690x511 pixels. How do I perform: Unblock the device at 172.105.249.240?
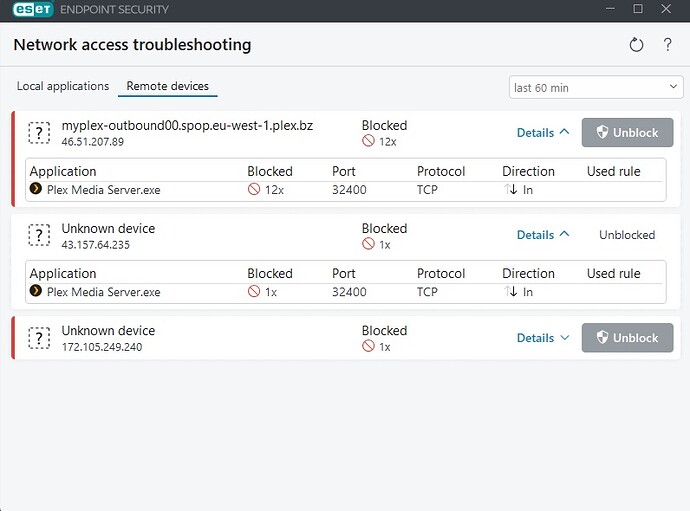[627, 338]
